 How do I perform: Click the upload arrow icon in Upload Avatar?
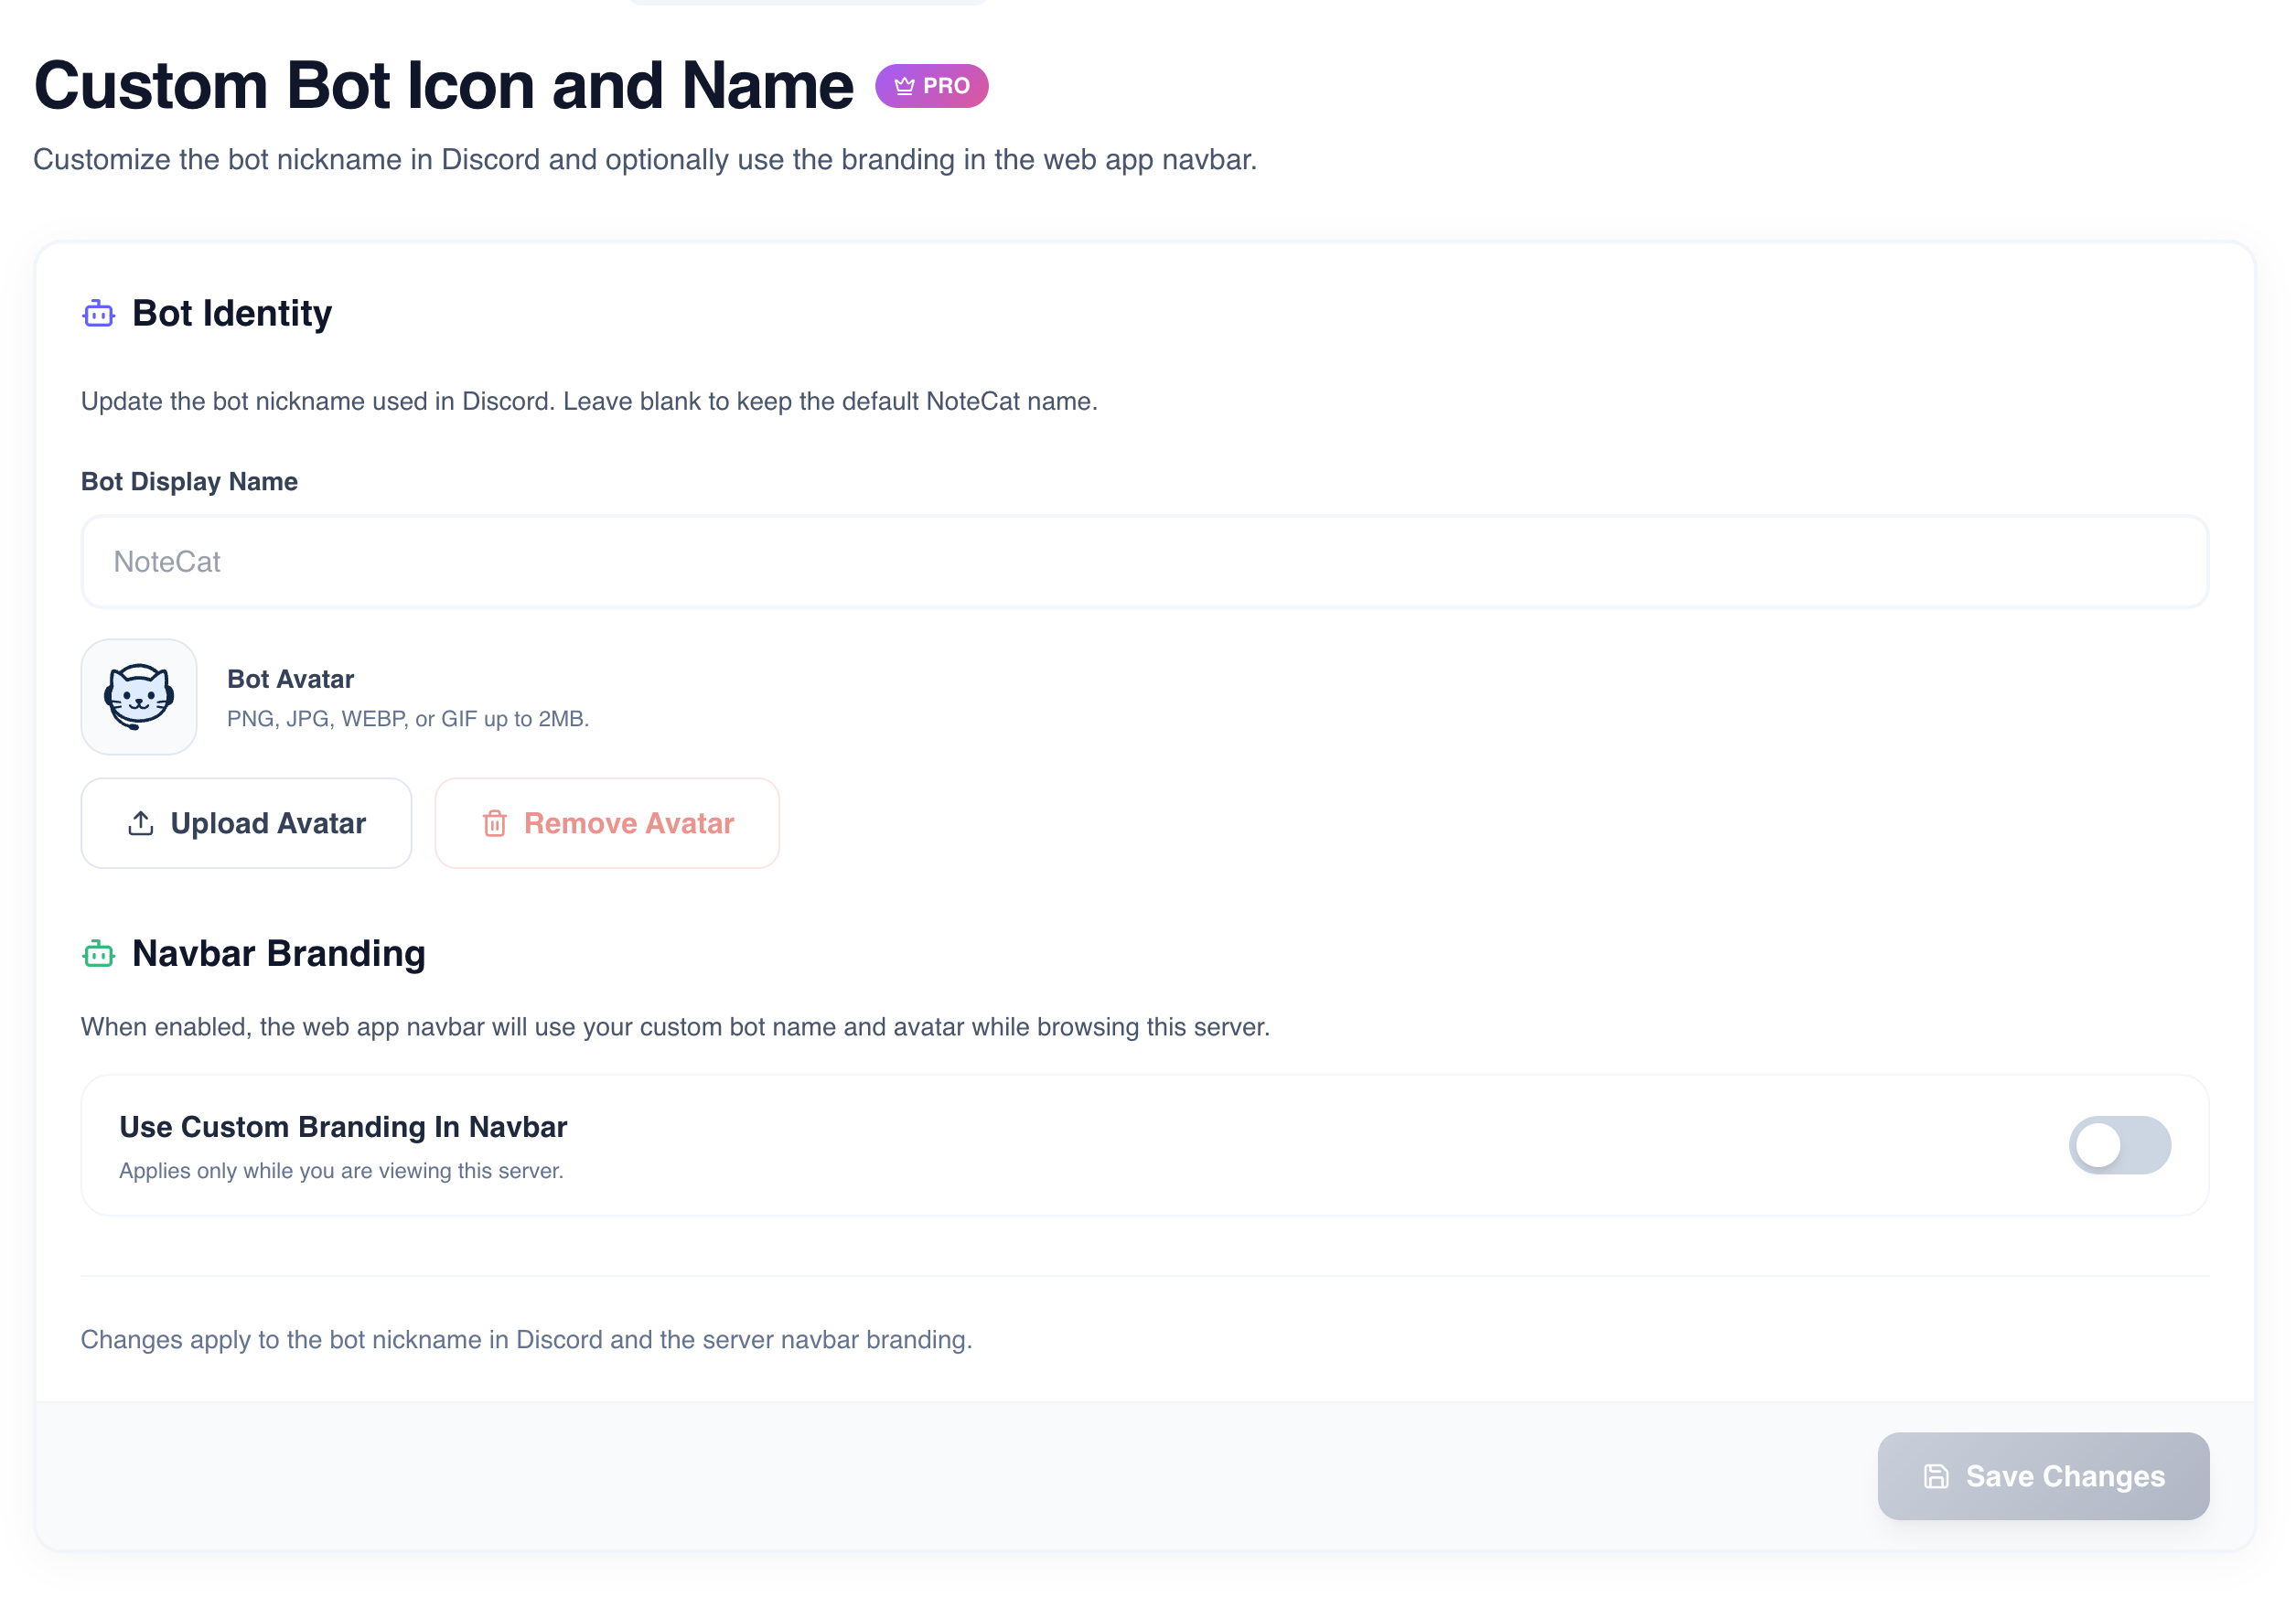[x=141, y=823]
